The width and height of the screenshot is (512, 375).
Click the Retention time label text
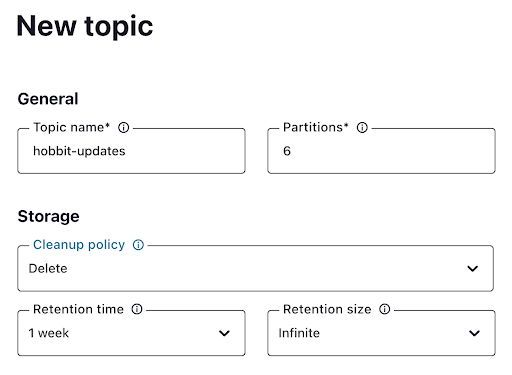[78, 309]
